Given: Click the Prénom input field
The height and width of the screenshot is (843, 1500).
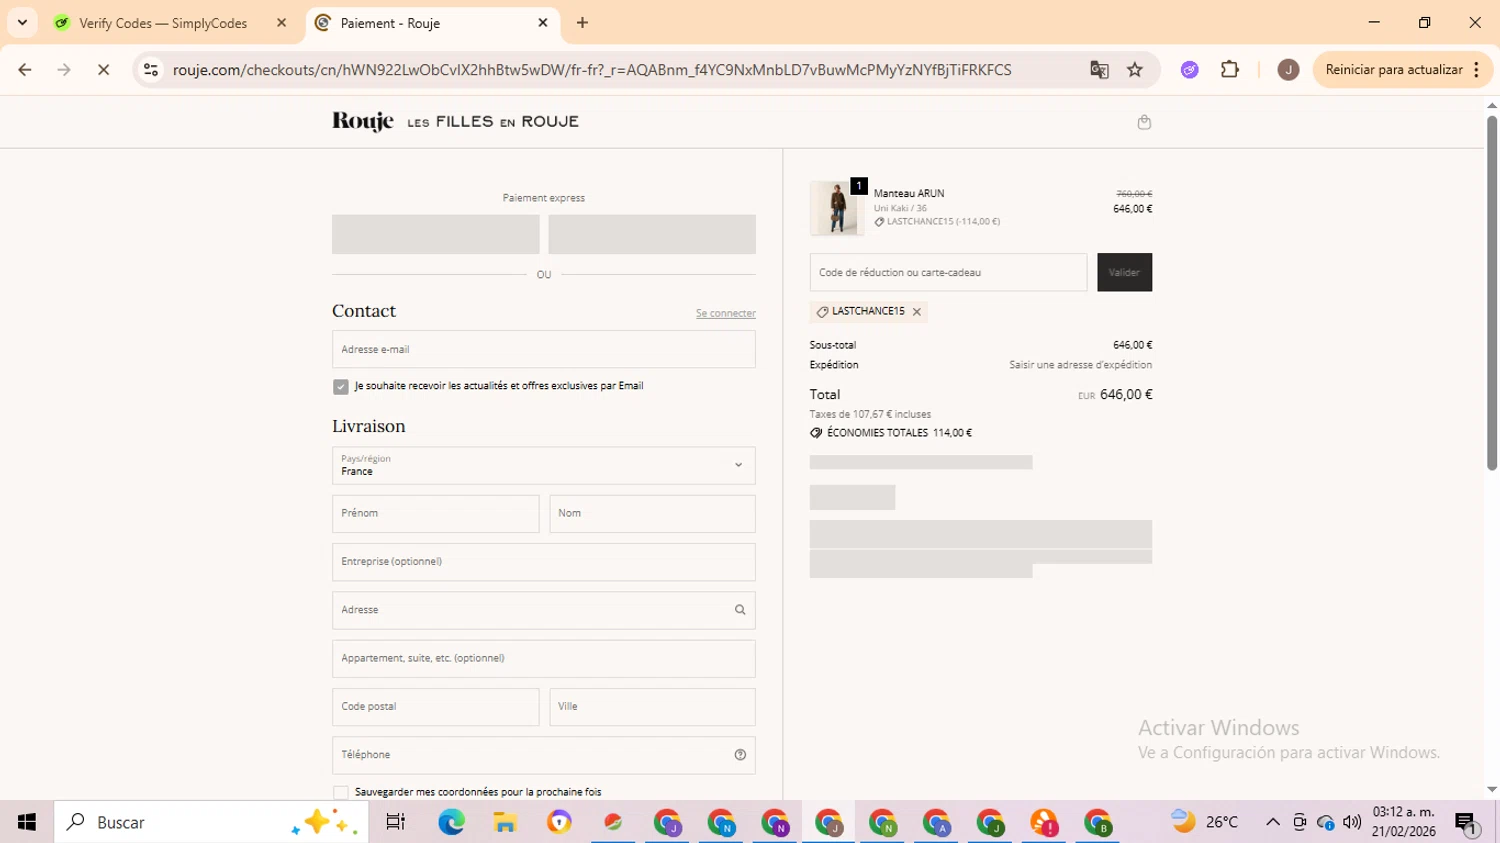Looking at the screenshot, I should coord(436,514).
